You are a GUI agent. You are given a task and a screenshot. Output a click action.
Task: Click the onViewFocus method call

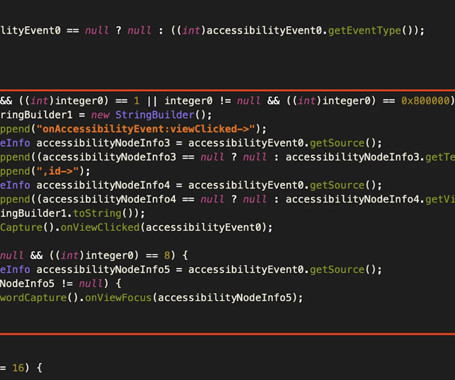(x=118, y=298)
